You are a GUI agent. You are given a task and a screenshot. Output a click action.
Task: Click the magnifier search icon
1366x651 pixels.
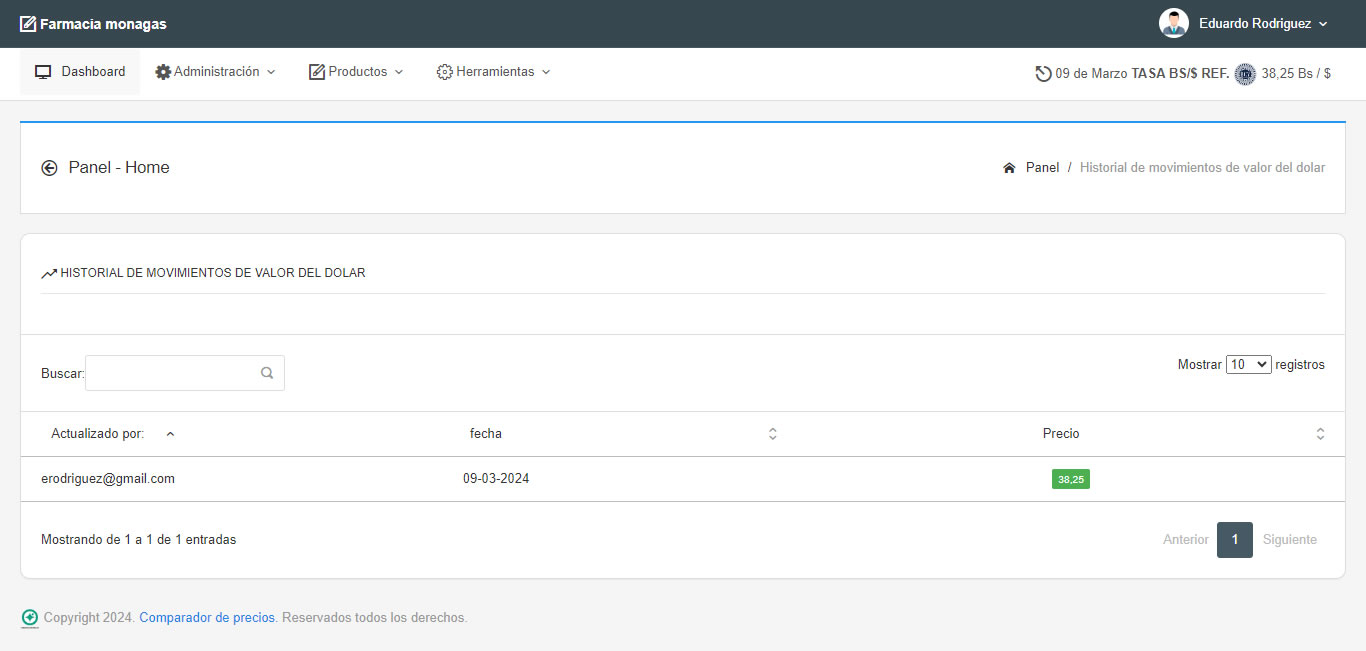tap(267, 373)
